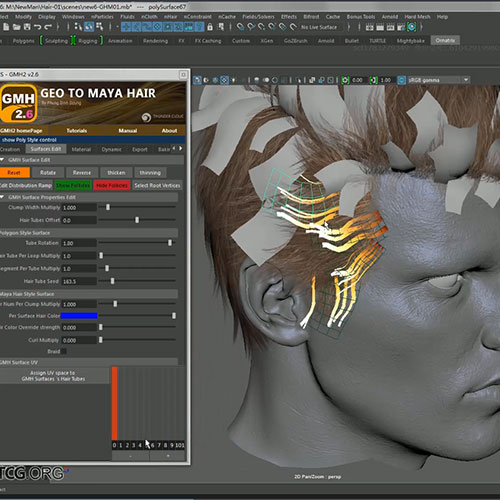Screen dimensions: 500x500
Task: Click the right tab scroll arrow
Action: tap(181, 148)
